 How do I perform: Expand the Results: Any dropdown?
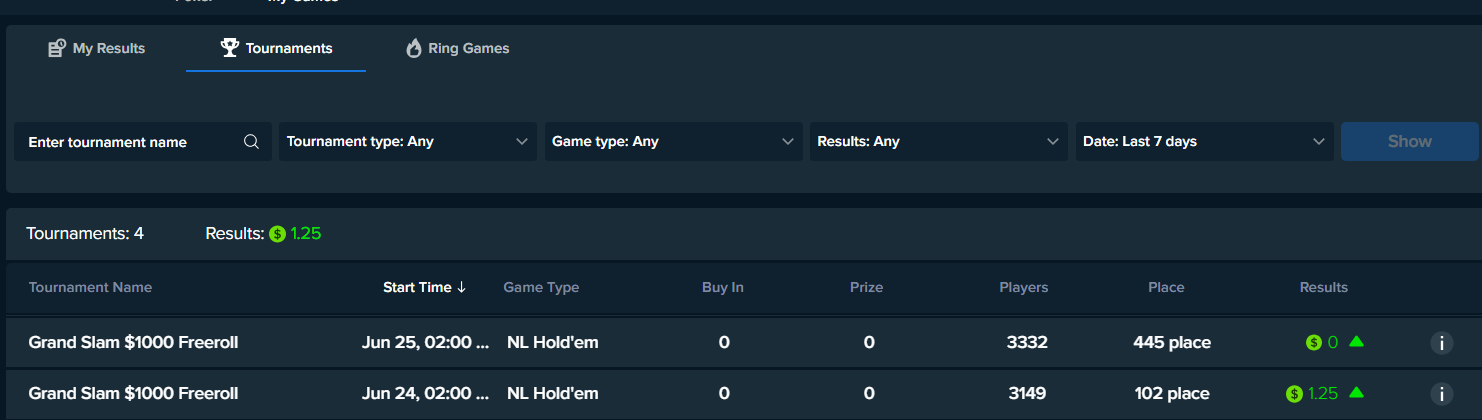939,142
